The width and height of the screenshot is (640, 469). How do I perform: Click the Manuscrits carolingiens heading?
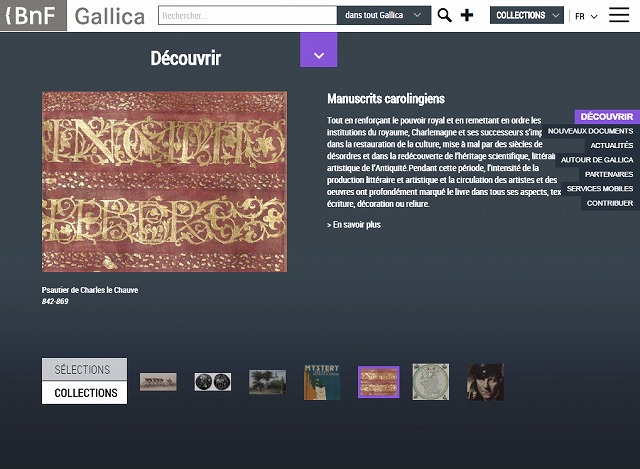(386, 99)
